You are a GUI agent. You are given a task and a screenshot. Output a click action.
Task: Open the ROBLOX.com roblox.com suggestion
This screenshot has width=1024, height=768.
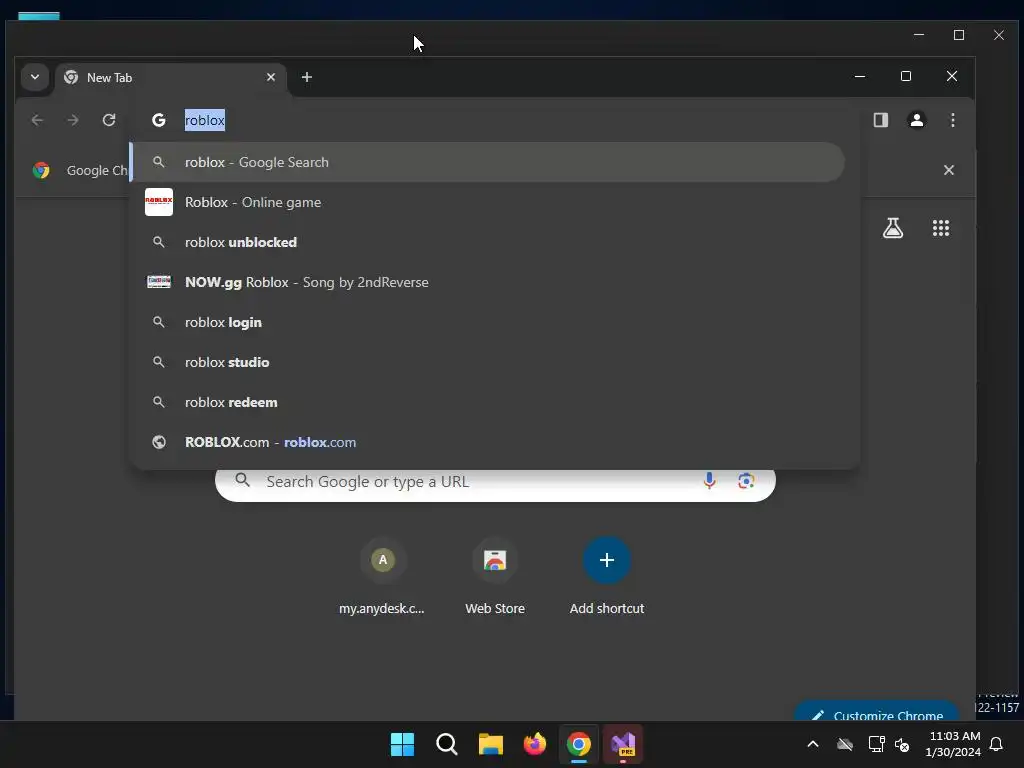(x=488, y=442)
